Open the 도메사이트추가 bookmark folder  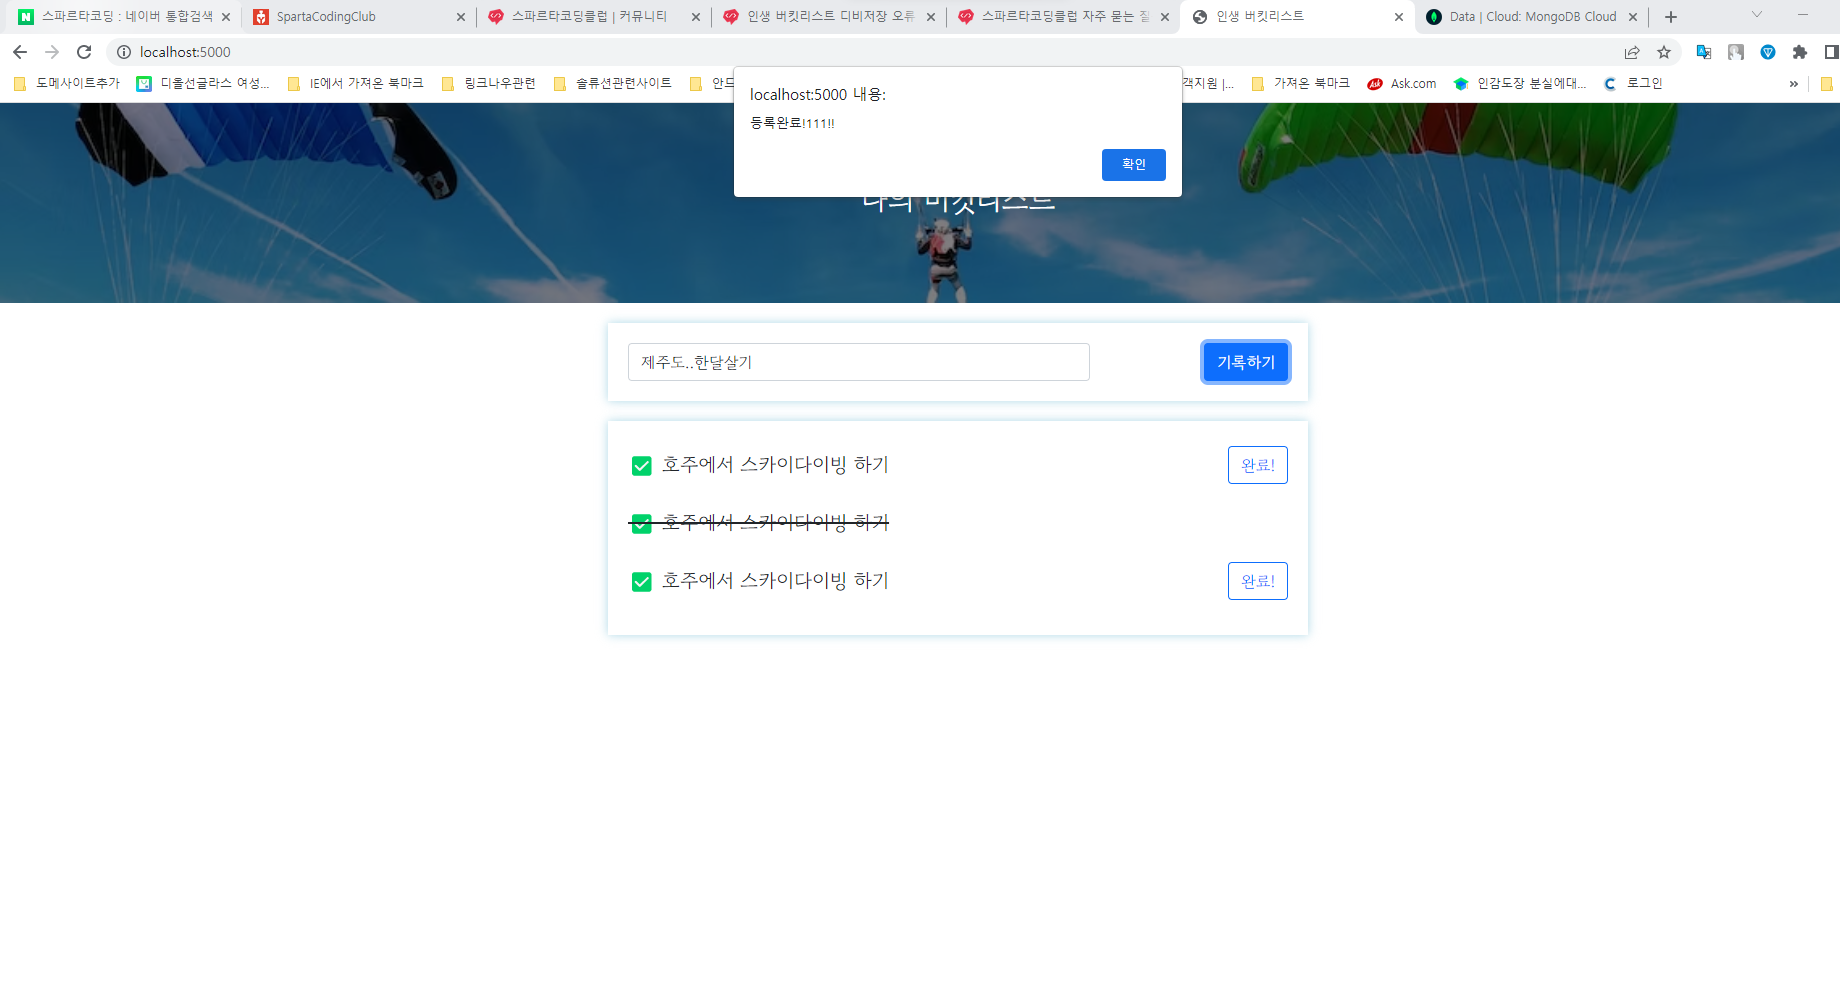point(67,84)
